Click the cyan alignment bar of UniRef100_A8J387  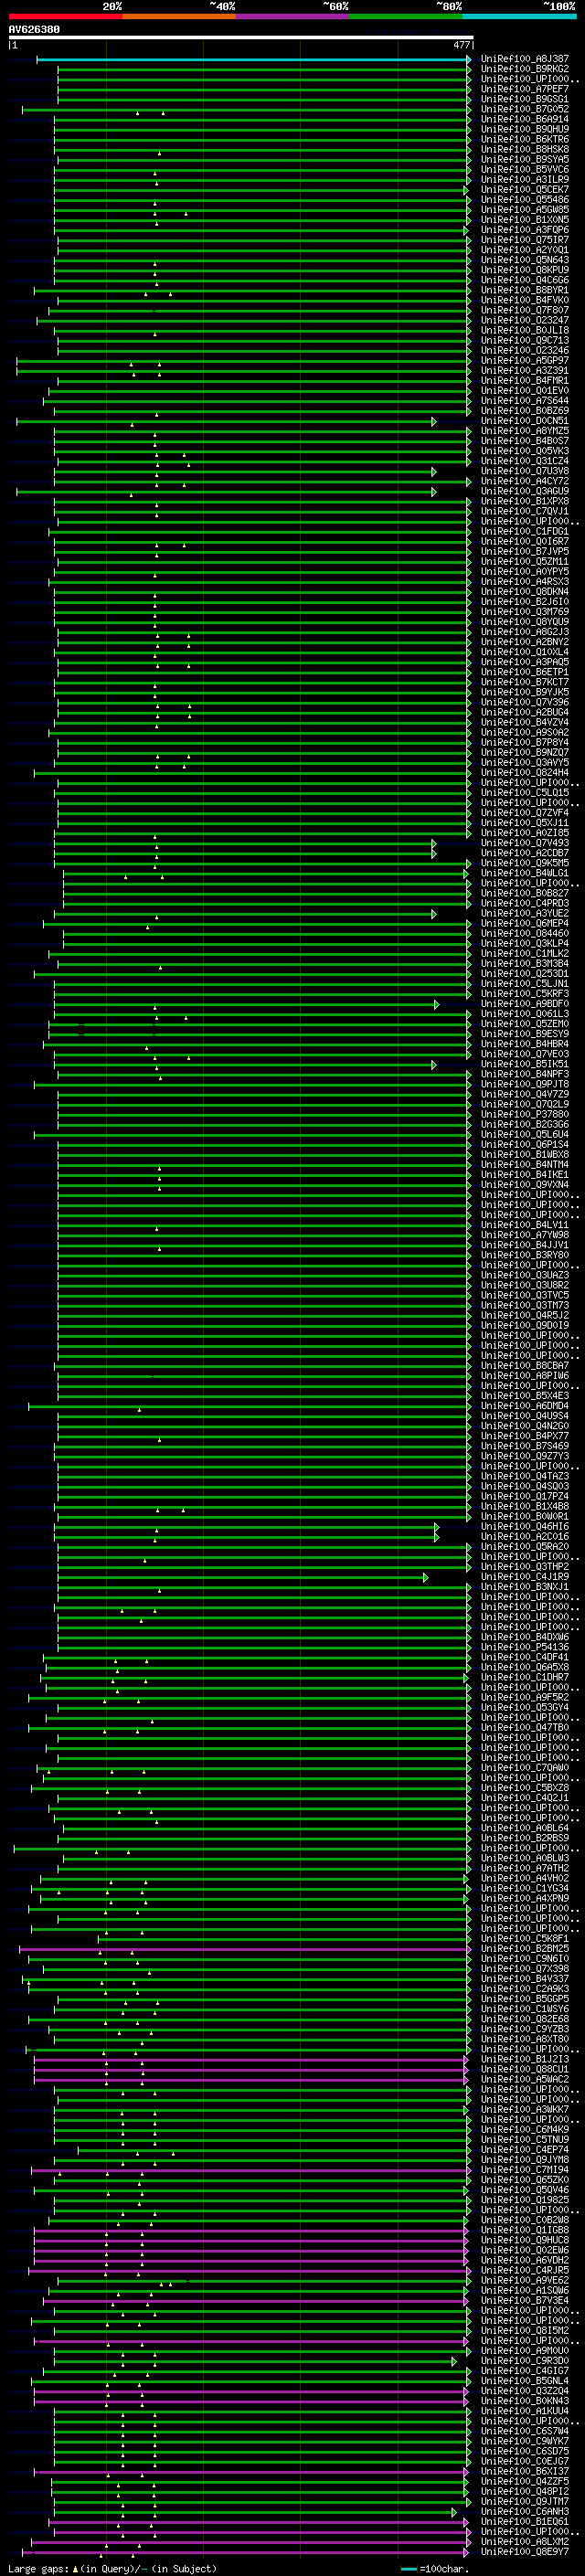(253, 59)
